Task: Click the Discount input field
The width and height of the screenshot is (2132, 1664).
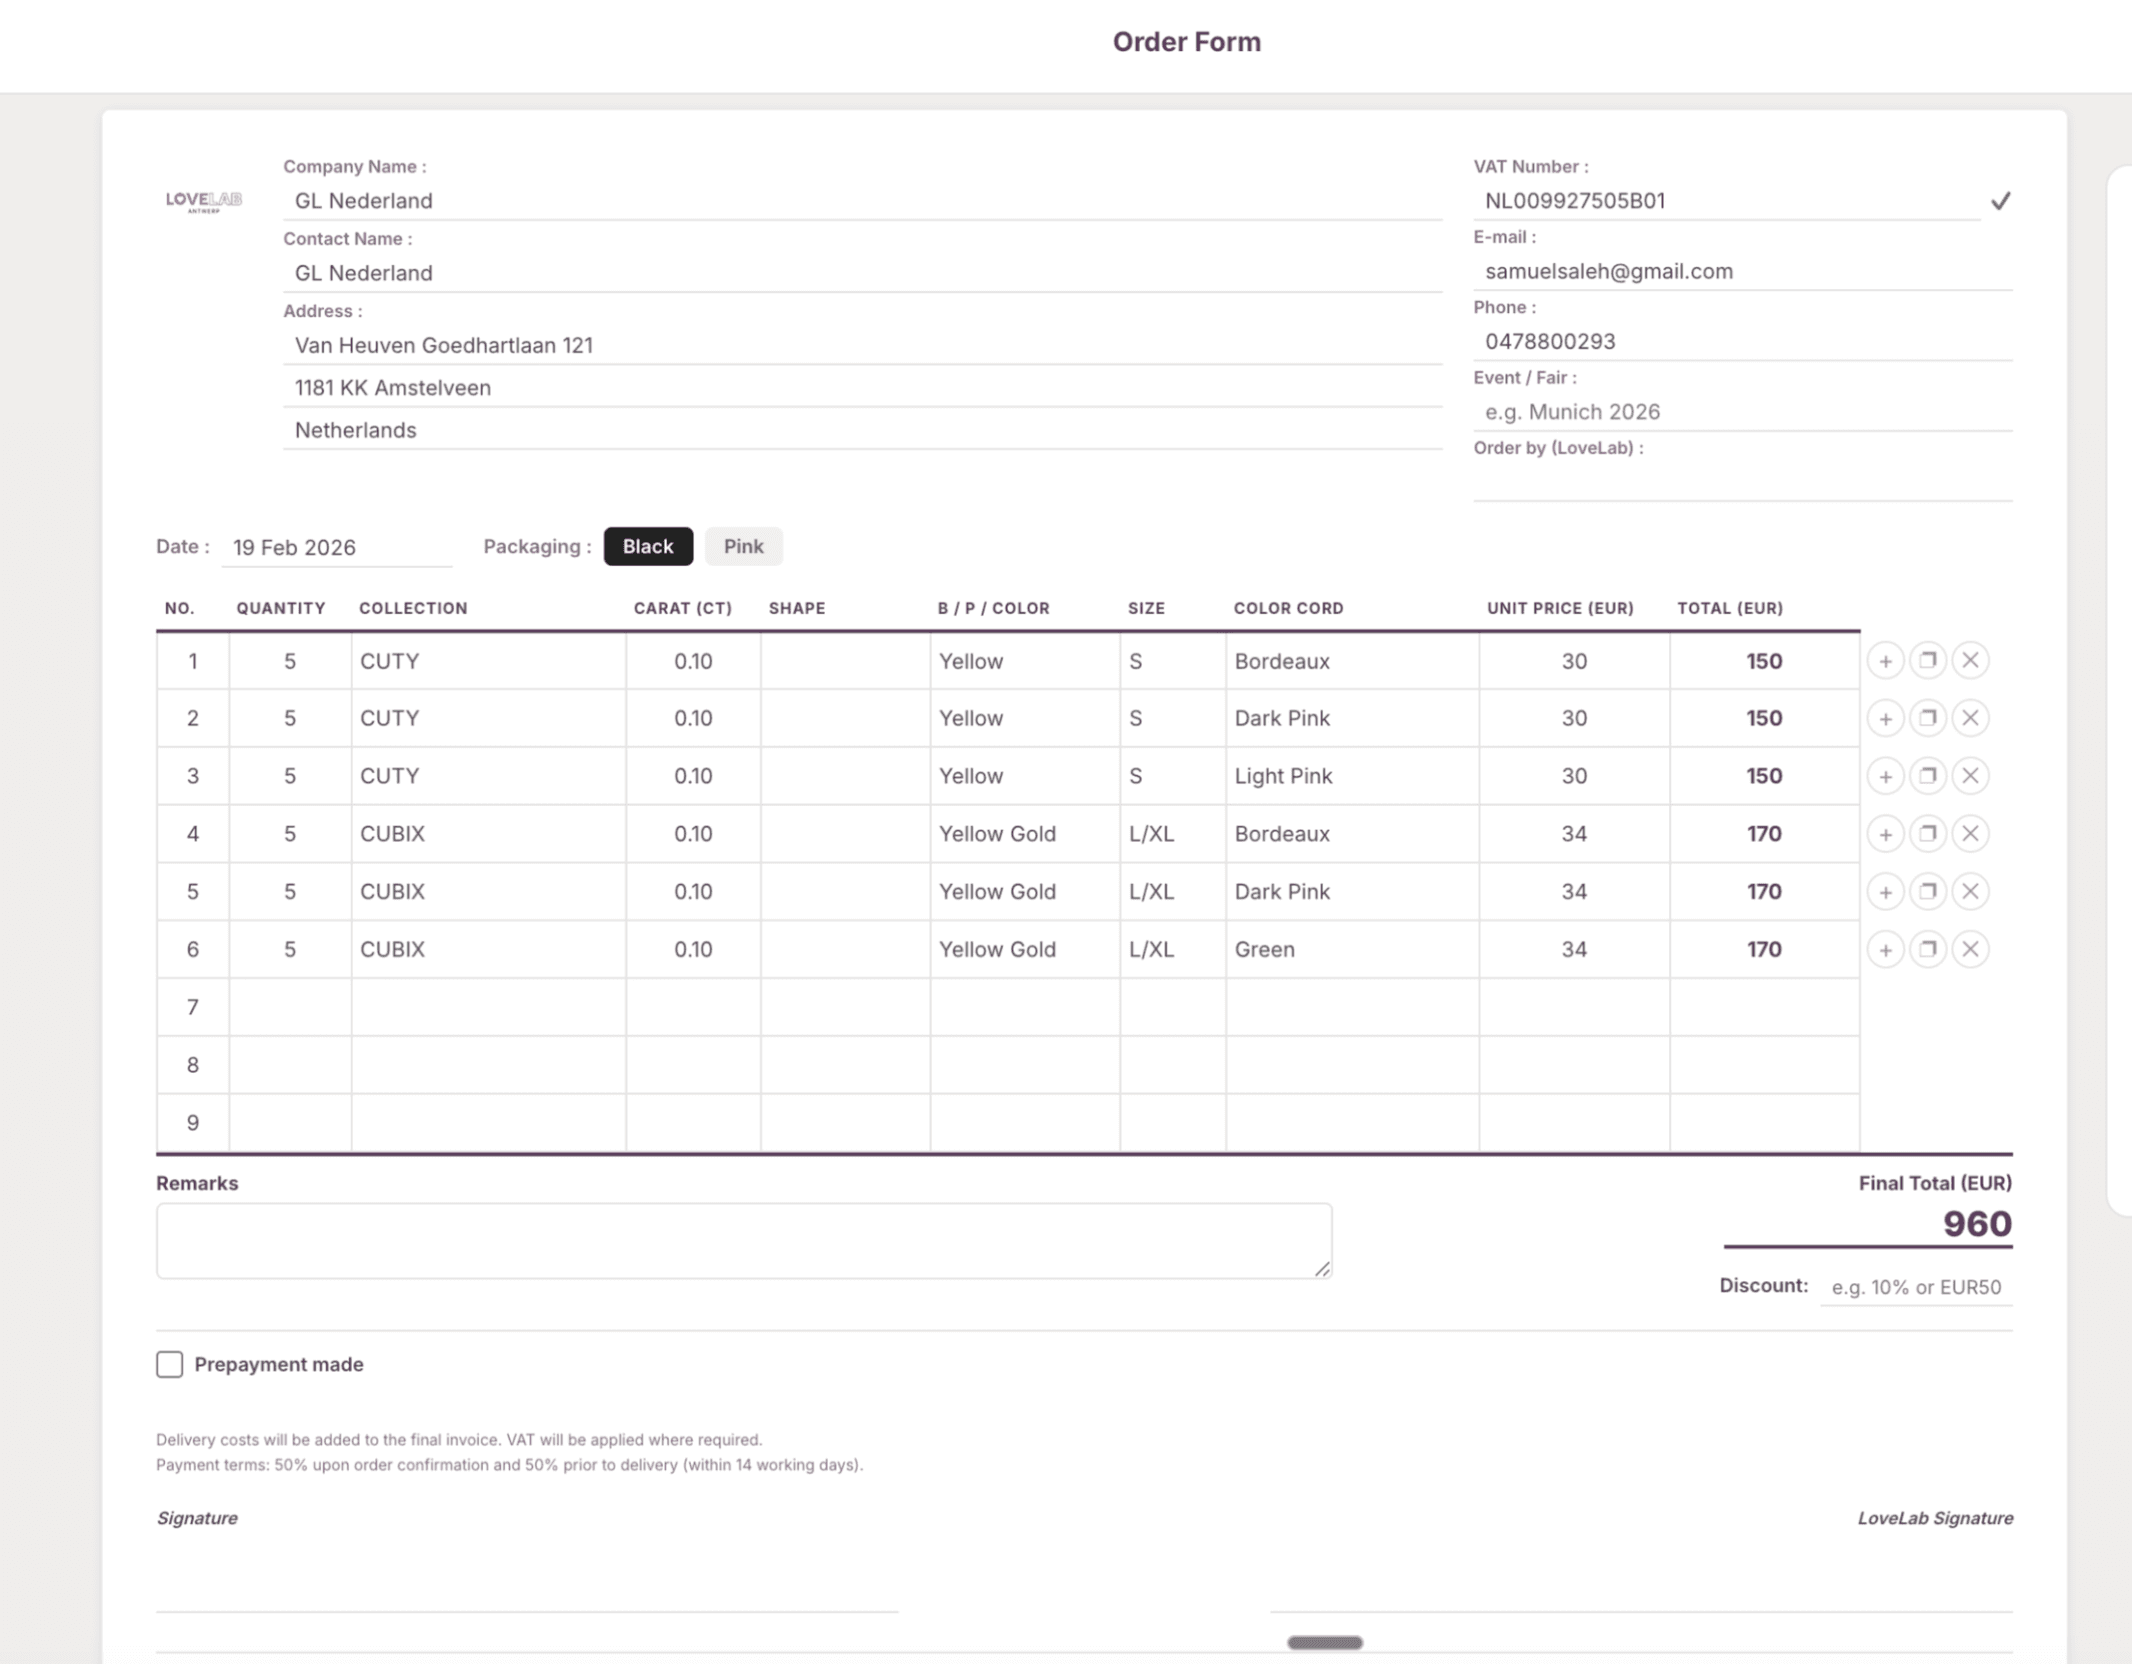Action: [1915, 1287]
